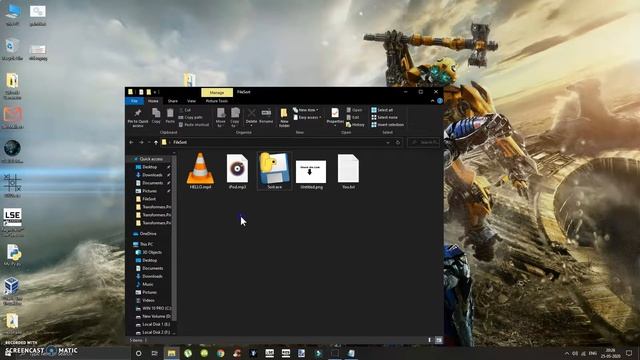Open the Recent locations dropdown arrow
The width and height of the screenshot is (640, 360).
(x=149, y=142)
